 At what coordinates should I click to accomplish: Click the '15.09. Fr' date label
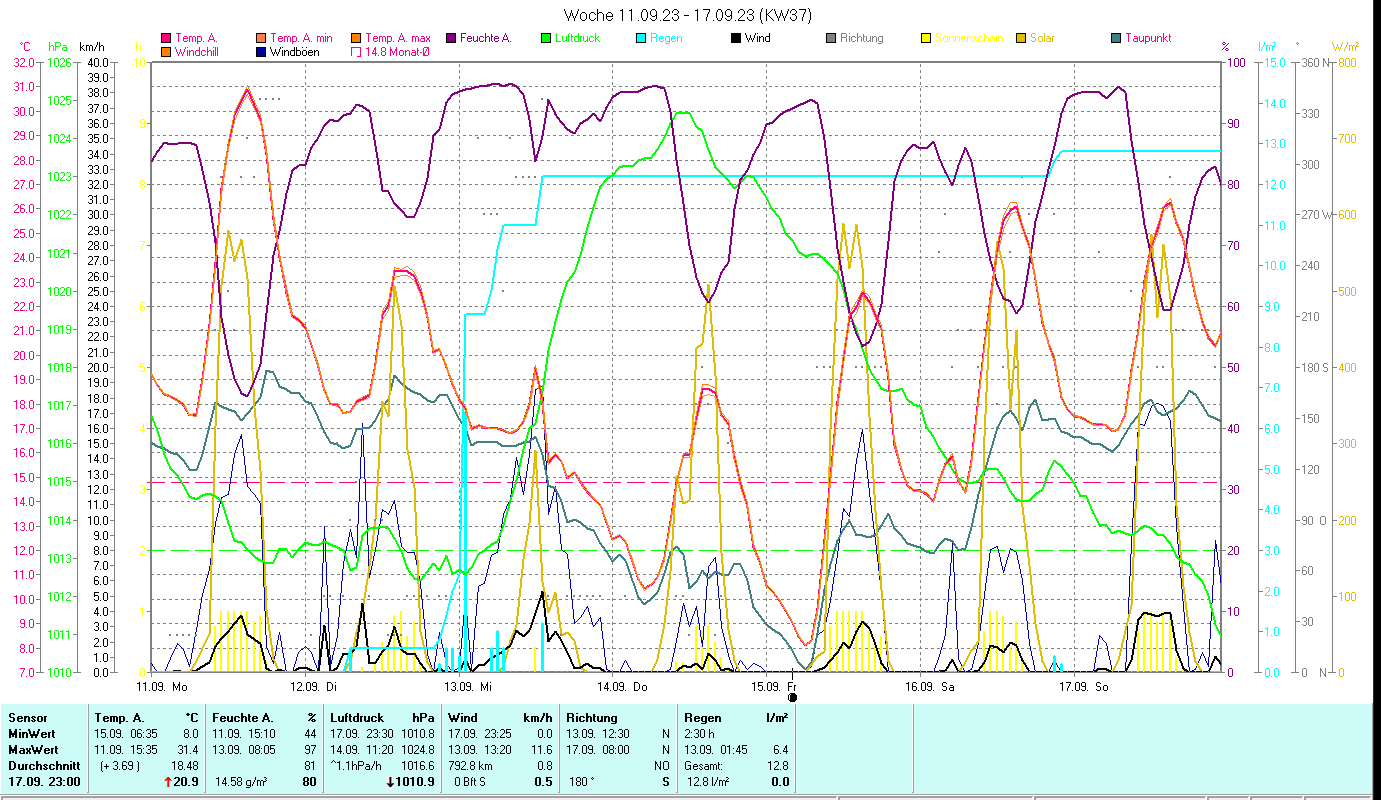click(x=775, y=687)
